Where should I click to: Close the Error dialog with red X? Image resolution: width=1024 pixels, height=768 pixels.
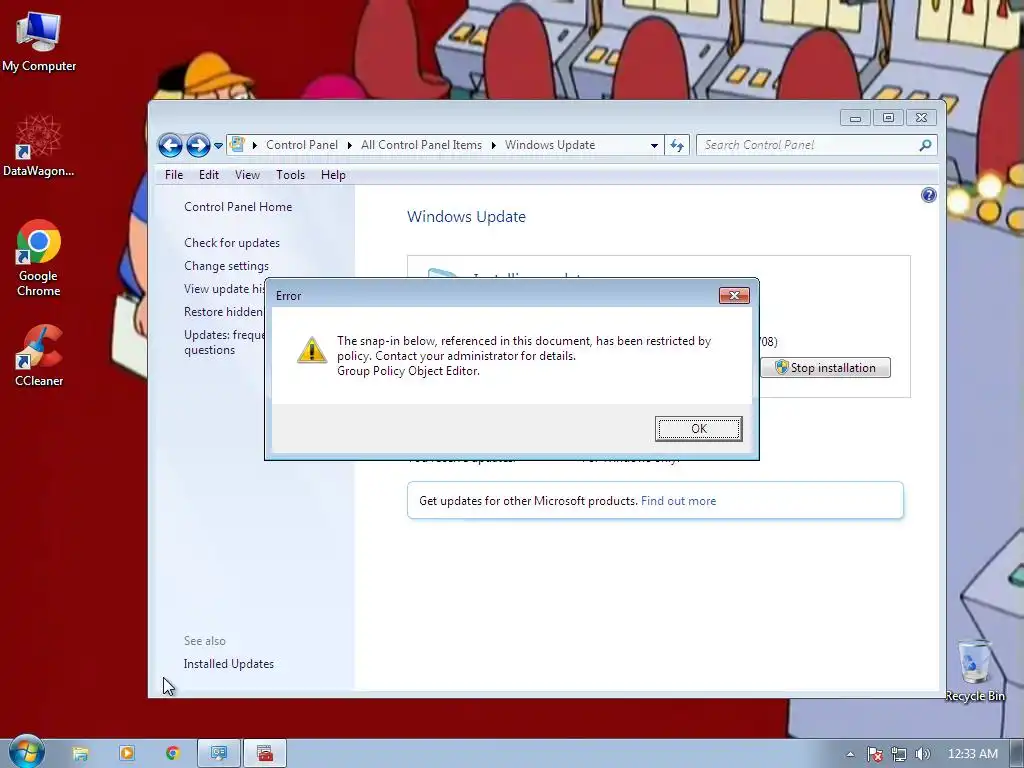click(x=734, y=295)
